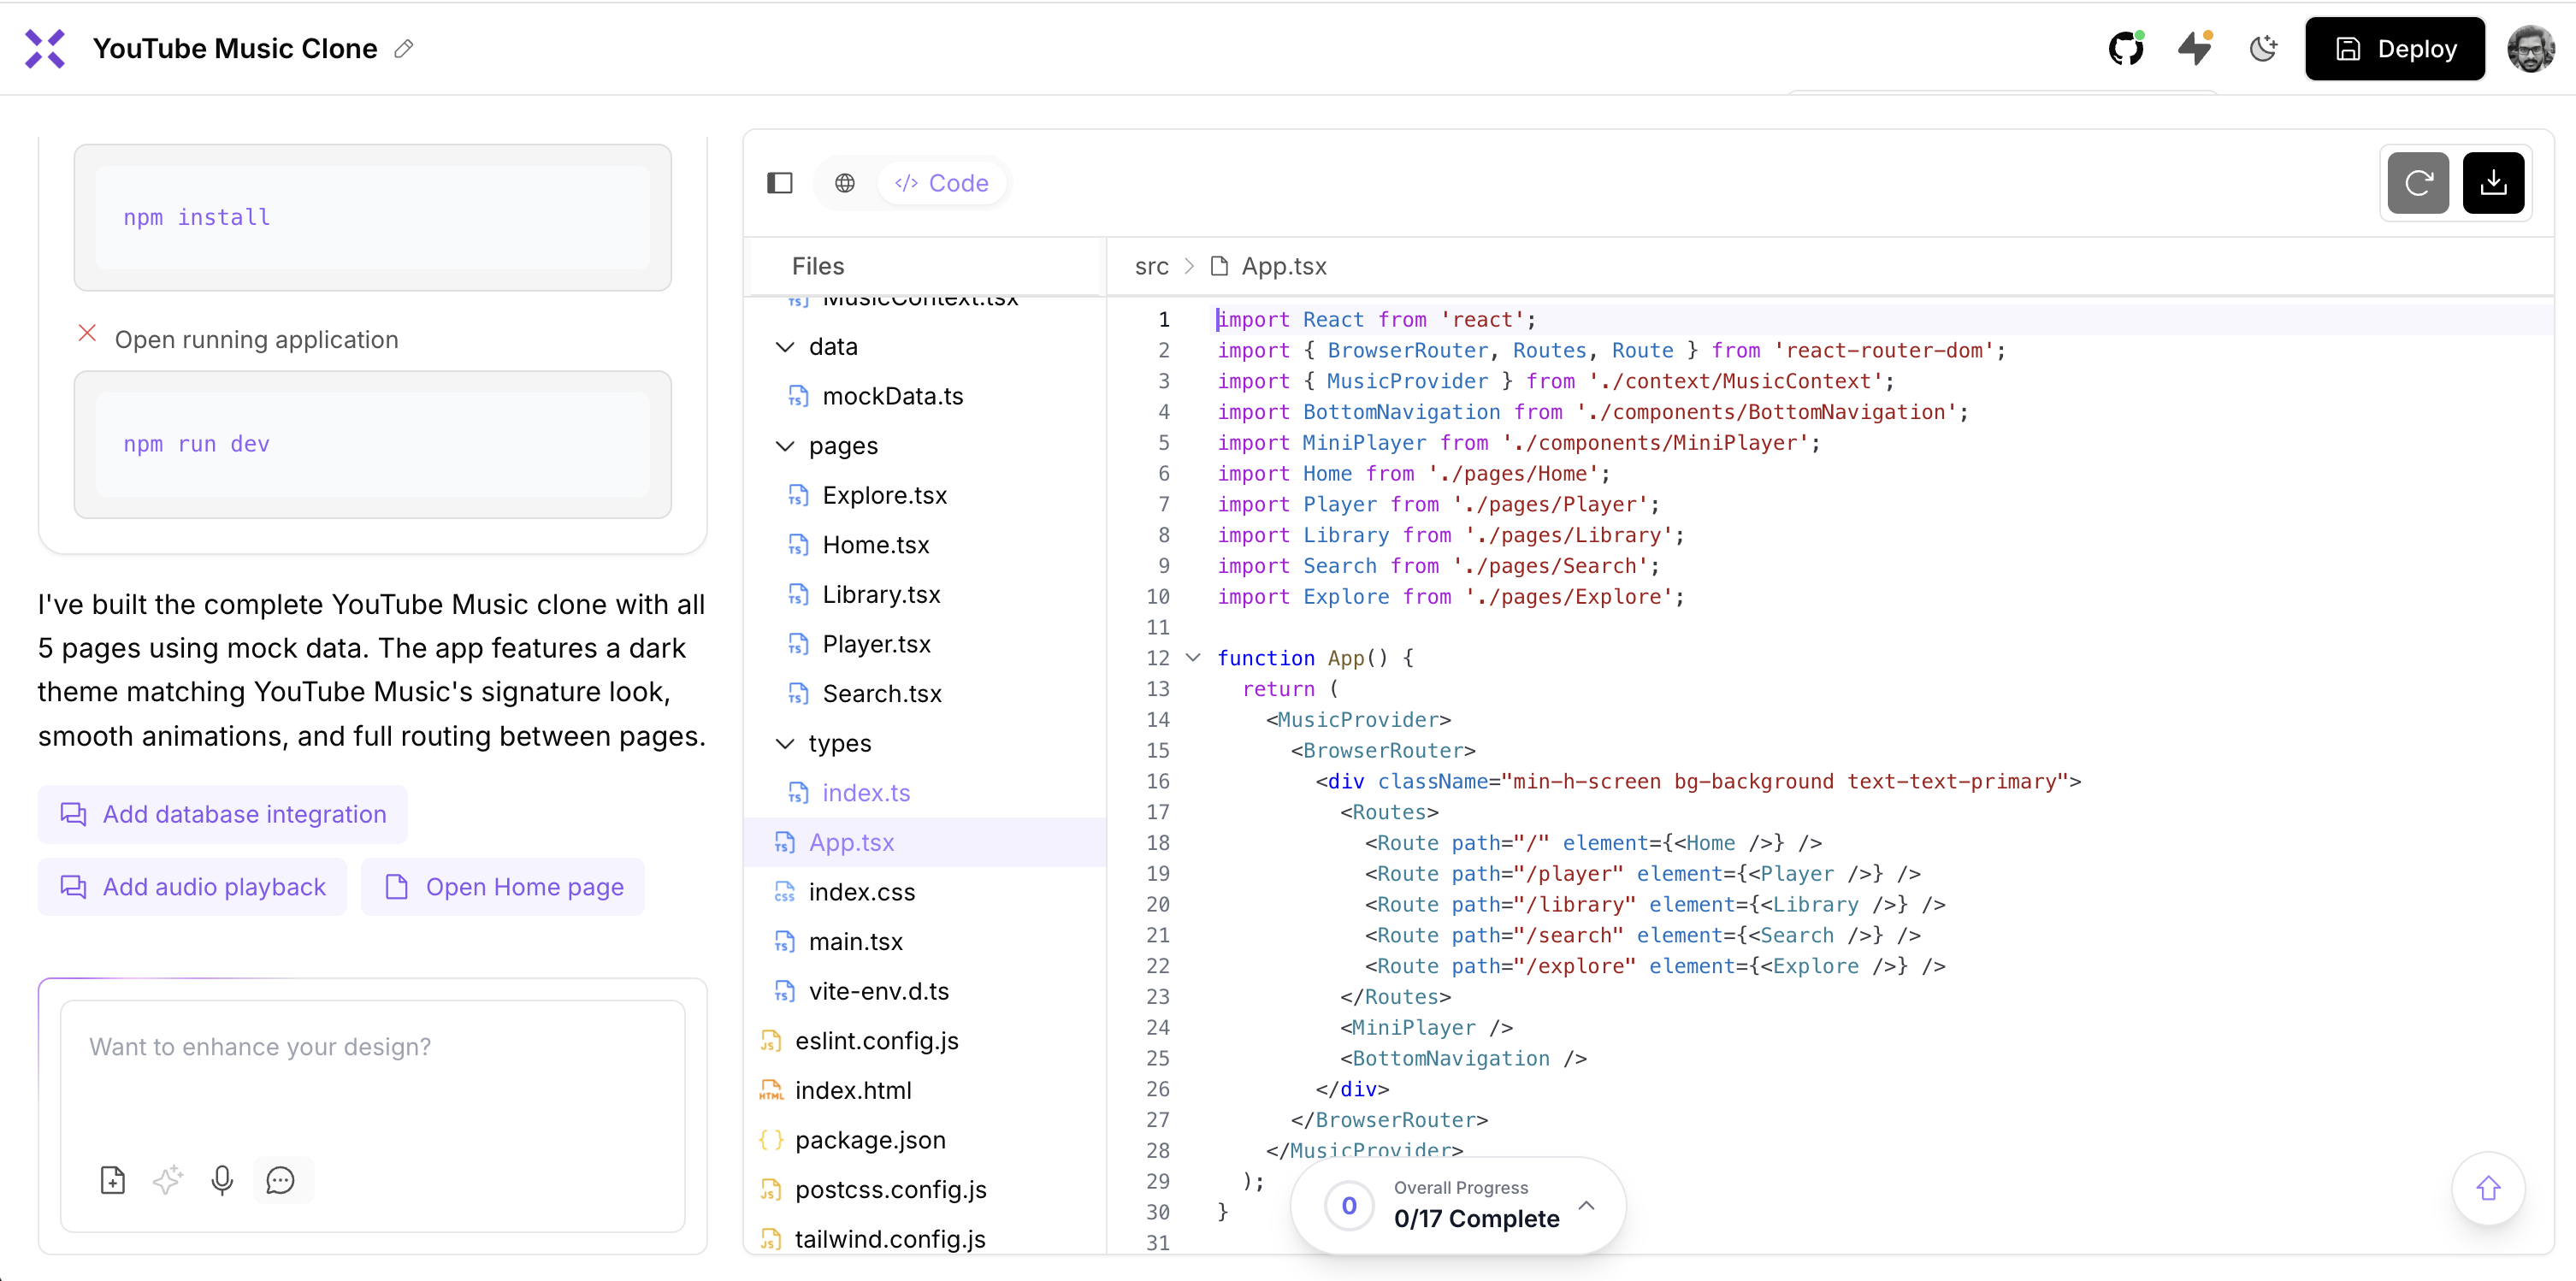Download the project using the download icon
The width and height of the screenshot is (2576, 1281).
[2494, 183]
